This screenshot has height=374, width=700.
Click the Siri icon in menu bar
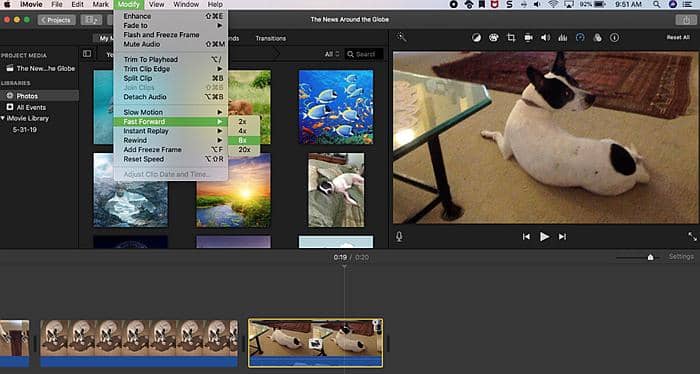pyautogui.click(x=673, y=4)
